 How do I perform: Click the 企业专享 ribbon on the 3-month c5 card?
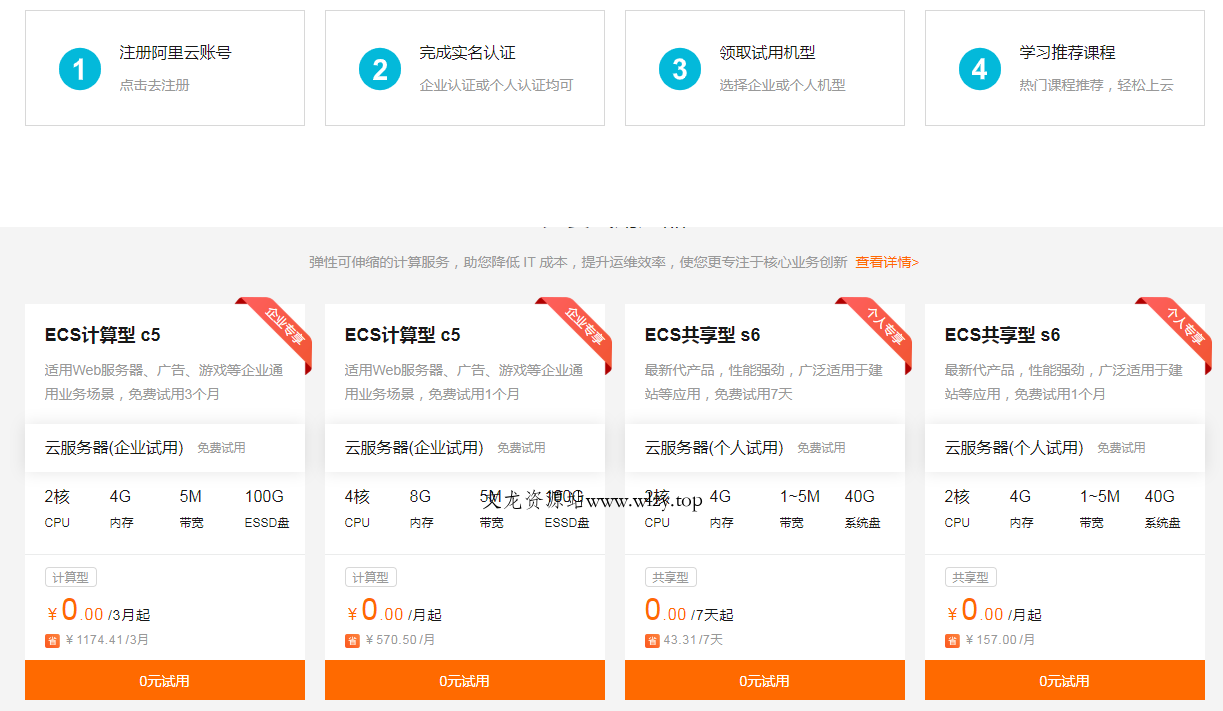click(x=281, y=327)
